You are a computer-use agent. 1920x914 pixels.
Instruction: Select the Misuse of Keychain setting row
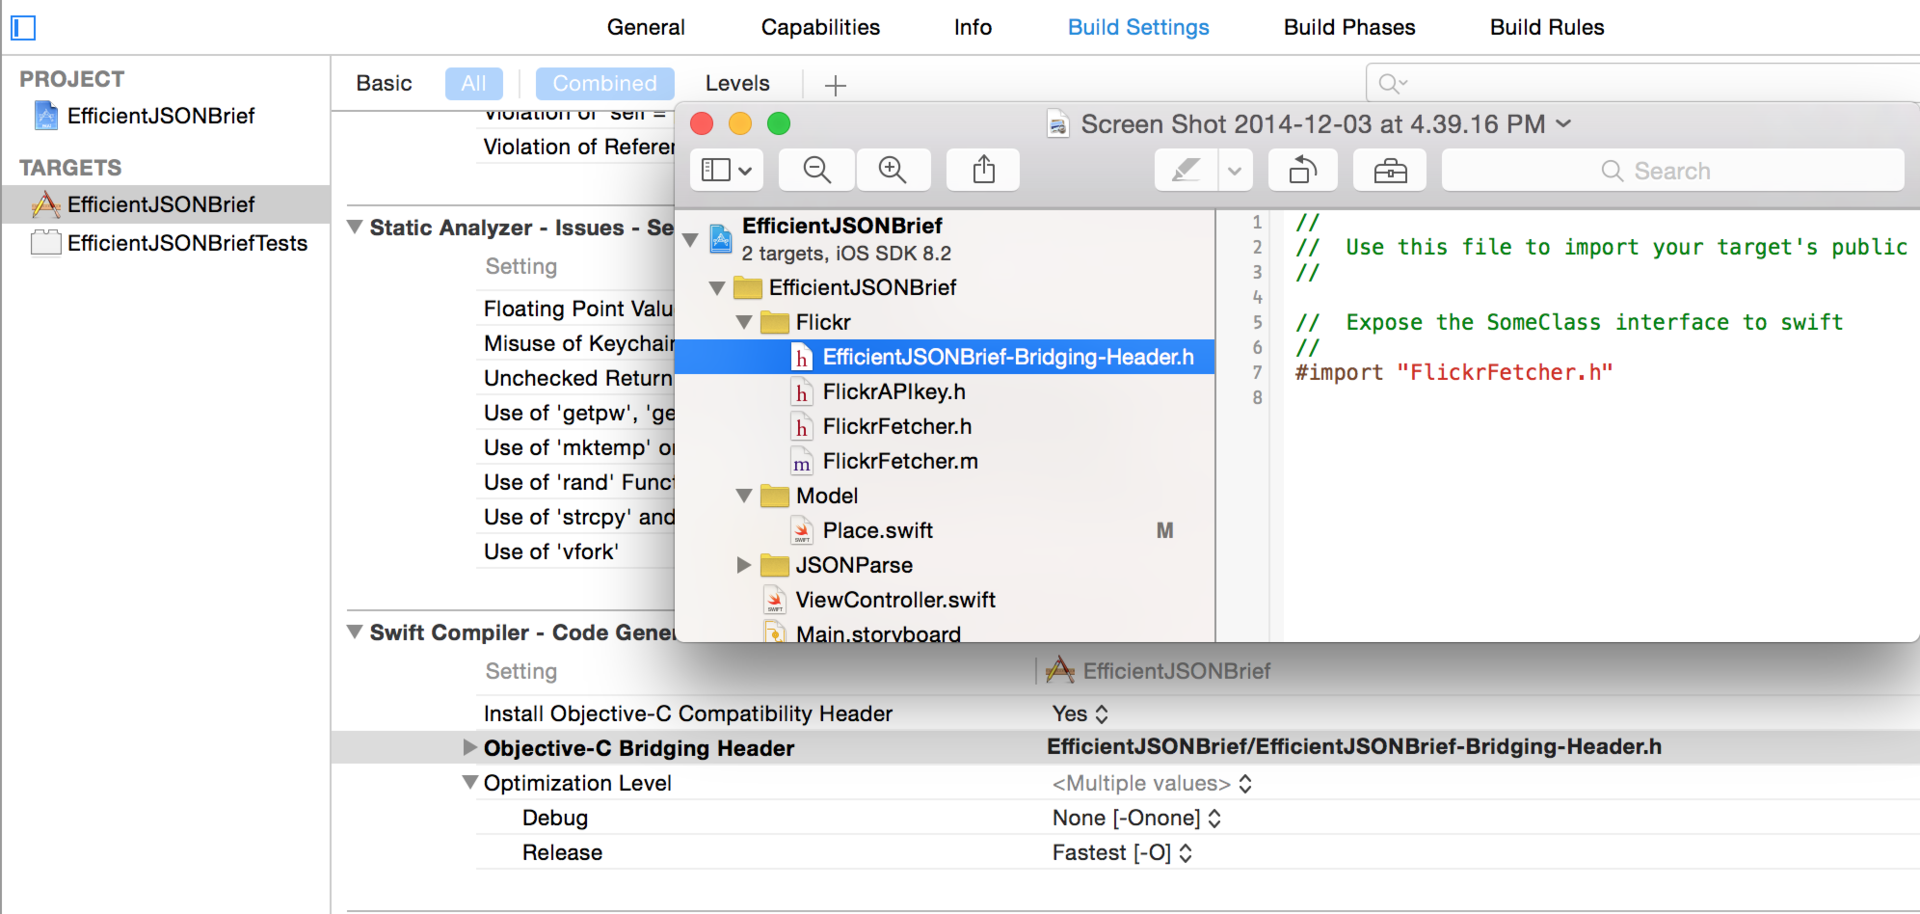click(x=578, y=344)
